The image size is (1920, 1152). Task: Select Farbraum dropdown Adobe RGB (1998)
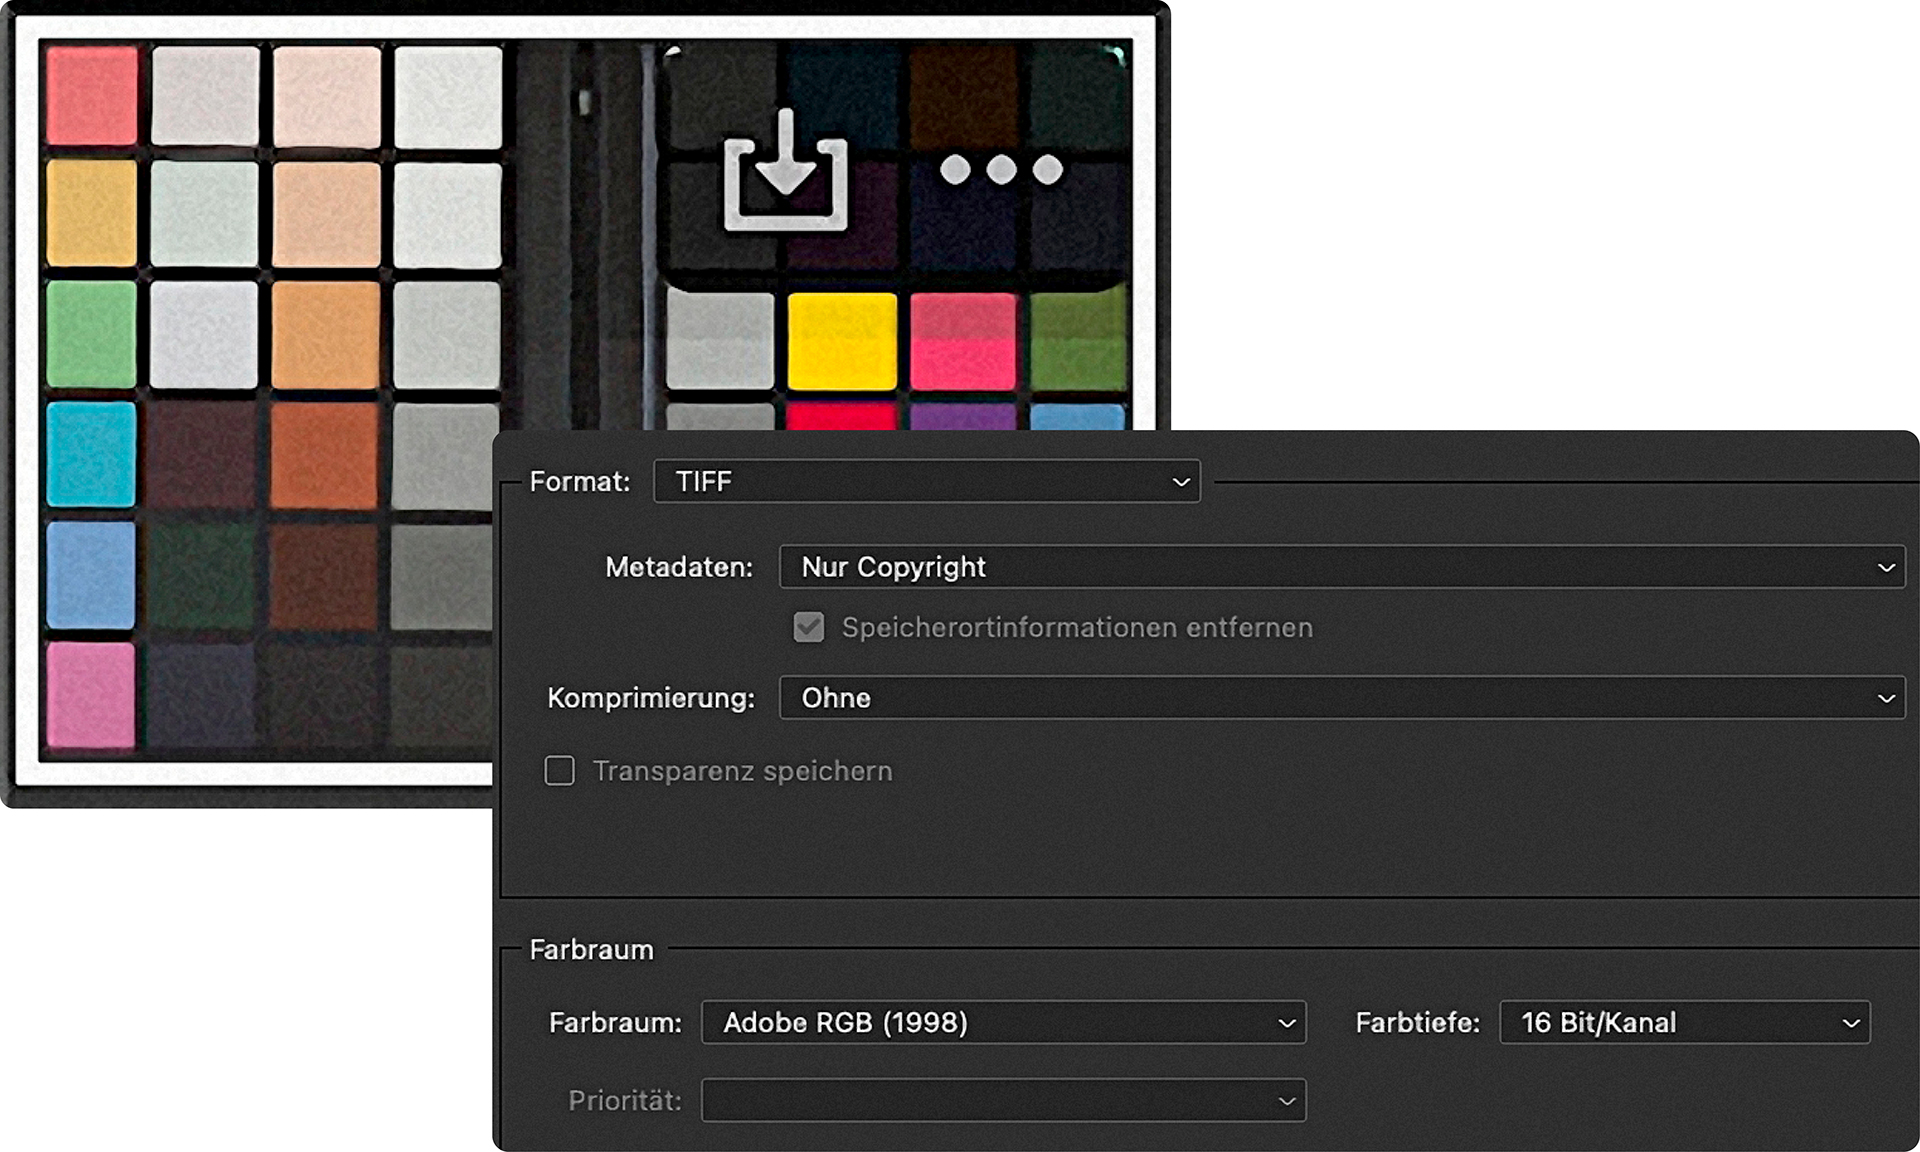1004,1023
